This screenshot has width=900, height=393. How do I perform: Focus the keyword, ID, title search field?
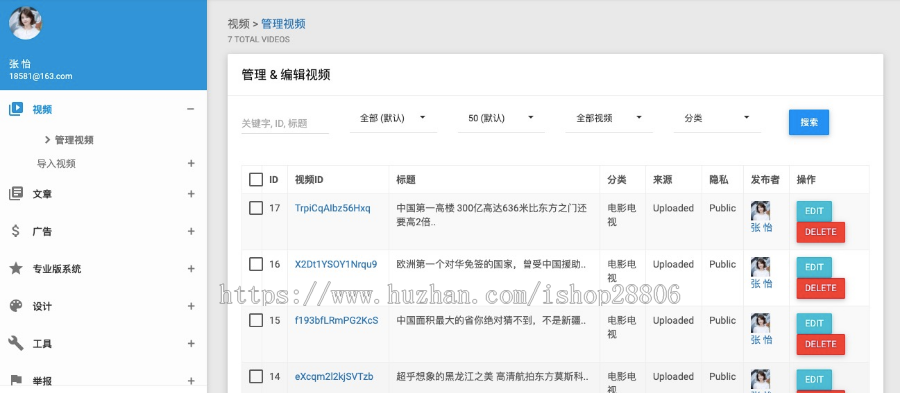tap(285, 123)
